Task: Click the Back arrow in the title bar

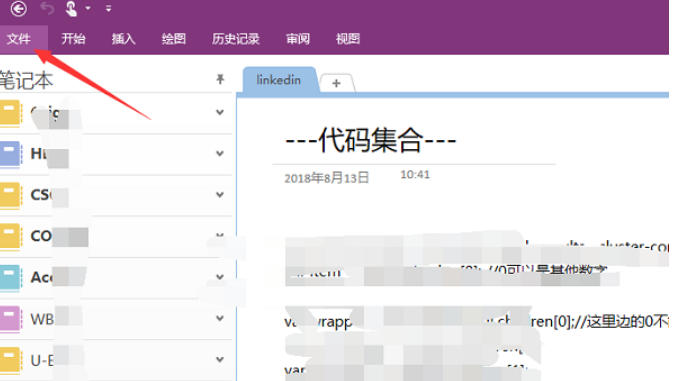Action: (x=18, y=8)
